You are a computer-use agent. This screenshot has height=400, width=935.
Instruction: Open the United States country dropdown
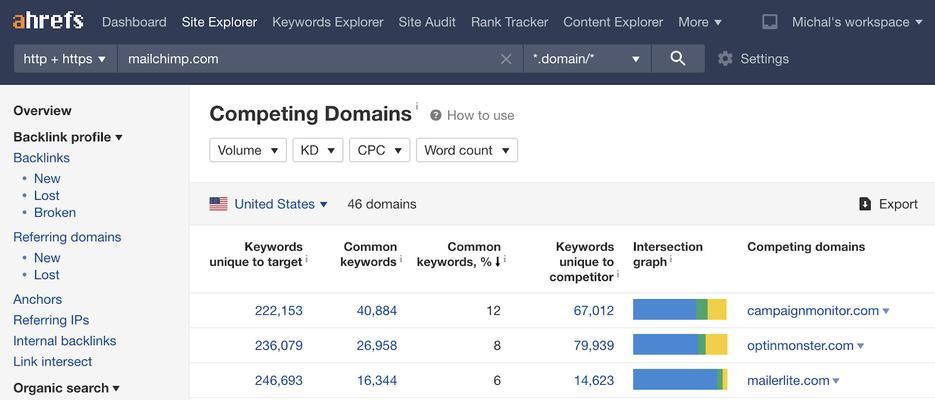pos(281,204)
